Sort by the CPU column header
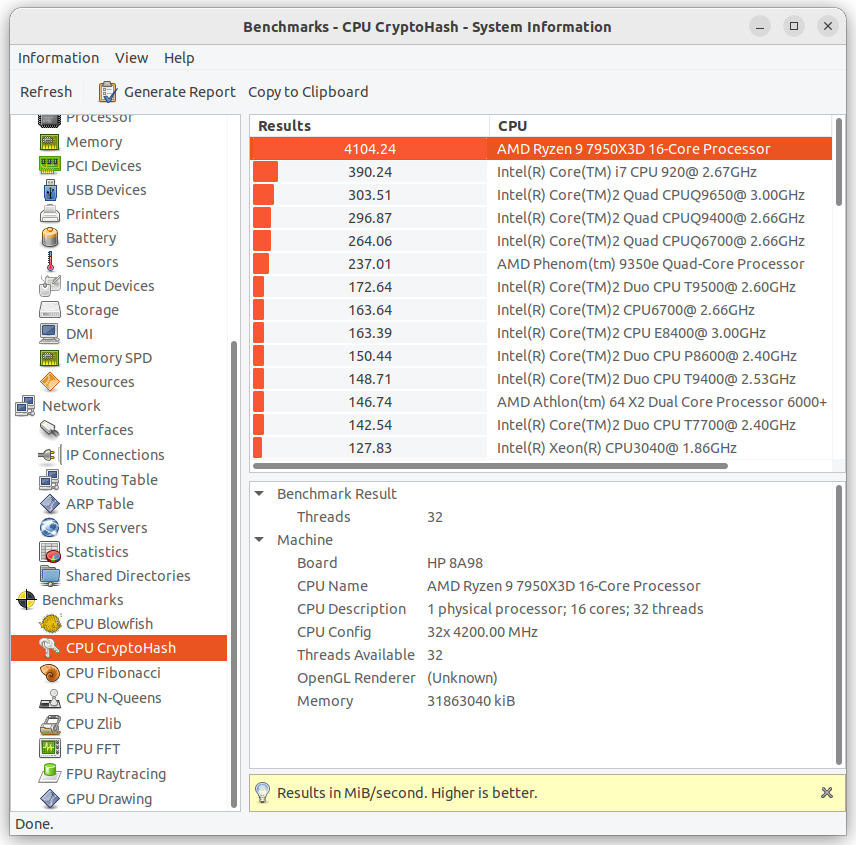This screenshot has height=845, width=856. pyautogui.click(x=660, y=126)
